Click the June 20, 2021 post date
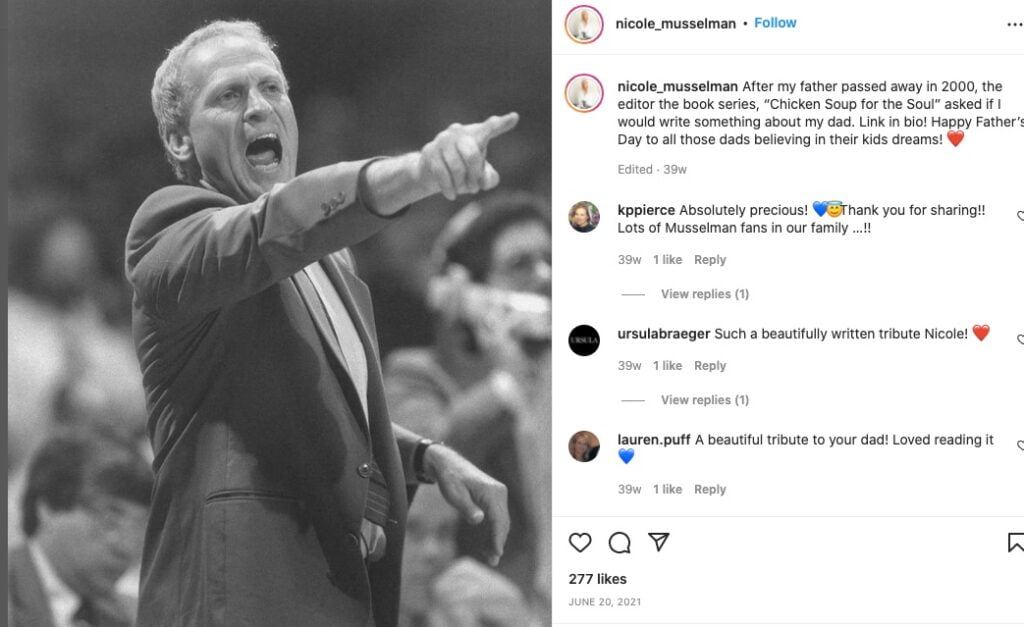Viewport: 1024px width, 627px height. (604, 602)
